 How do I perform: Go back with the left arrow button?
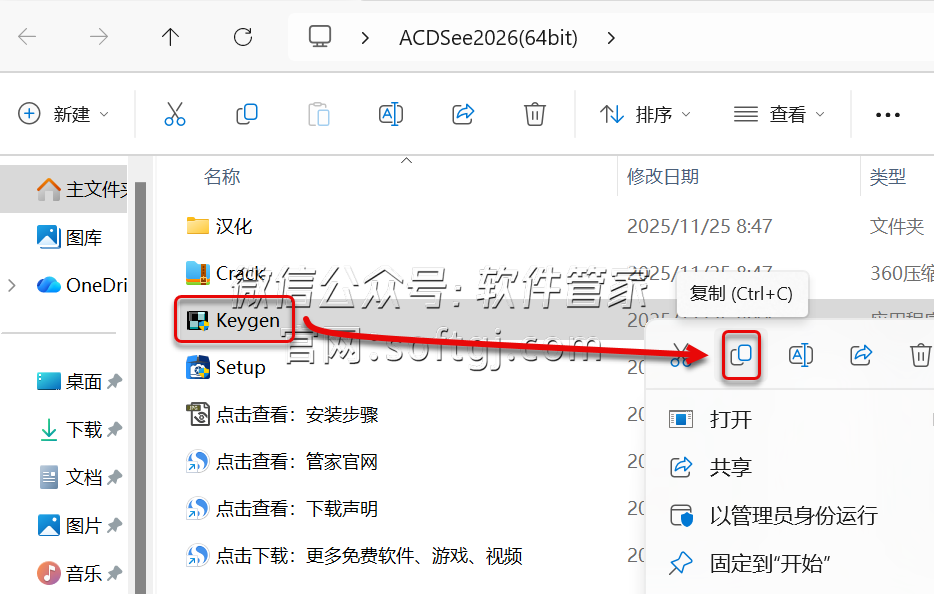(x=27, y=37)
